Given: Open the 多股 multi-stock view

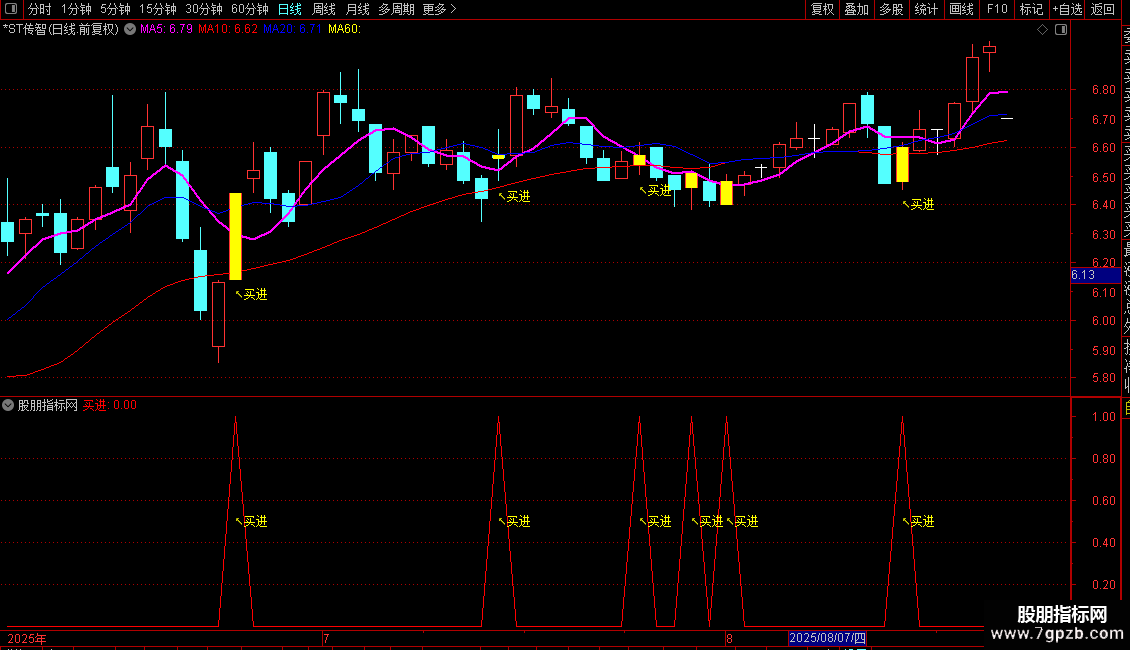Looking at the screenshot, I should click(x=891, y=9).
